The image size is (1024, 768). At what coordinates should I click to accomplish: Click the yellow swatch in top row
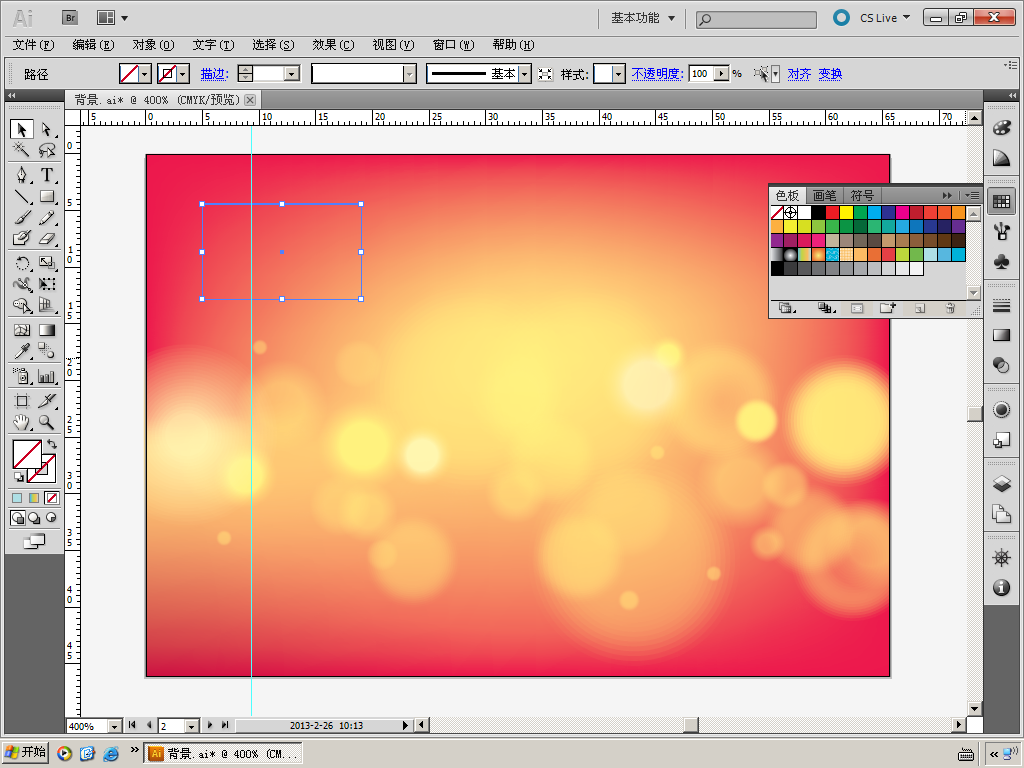point(846,212)
